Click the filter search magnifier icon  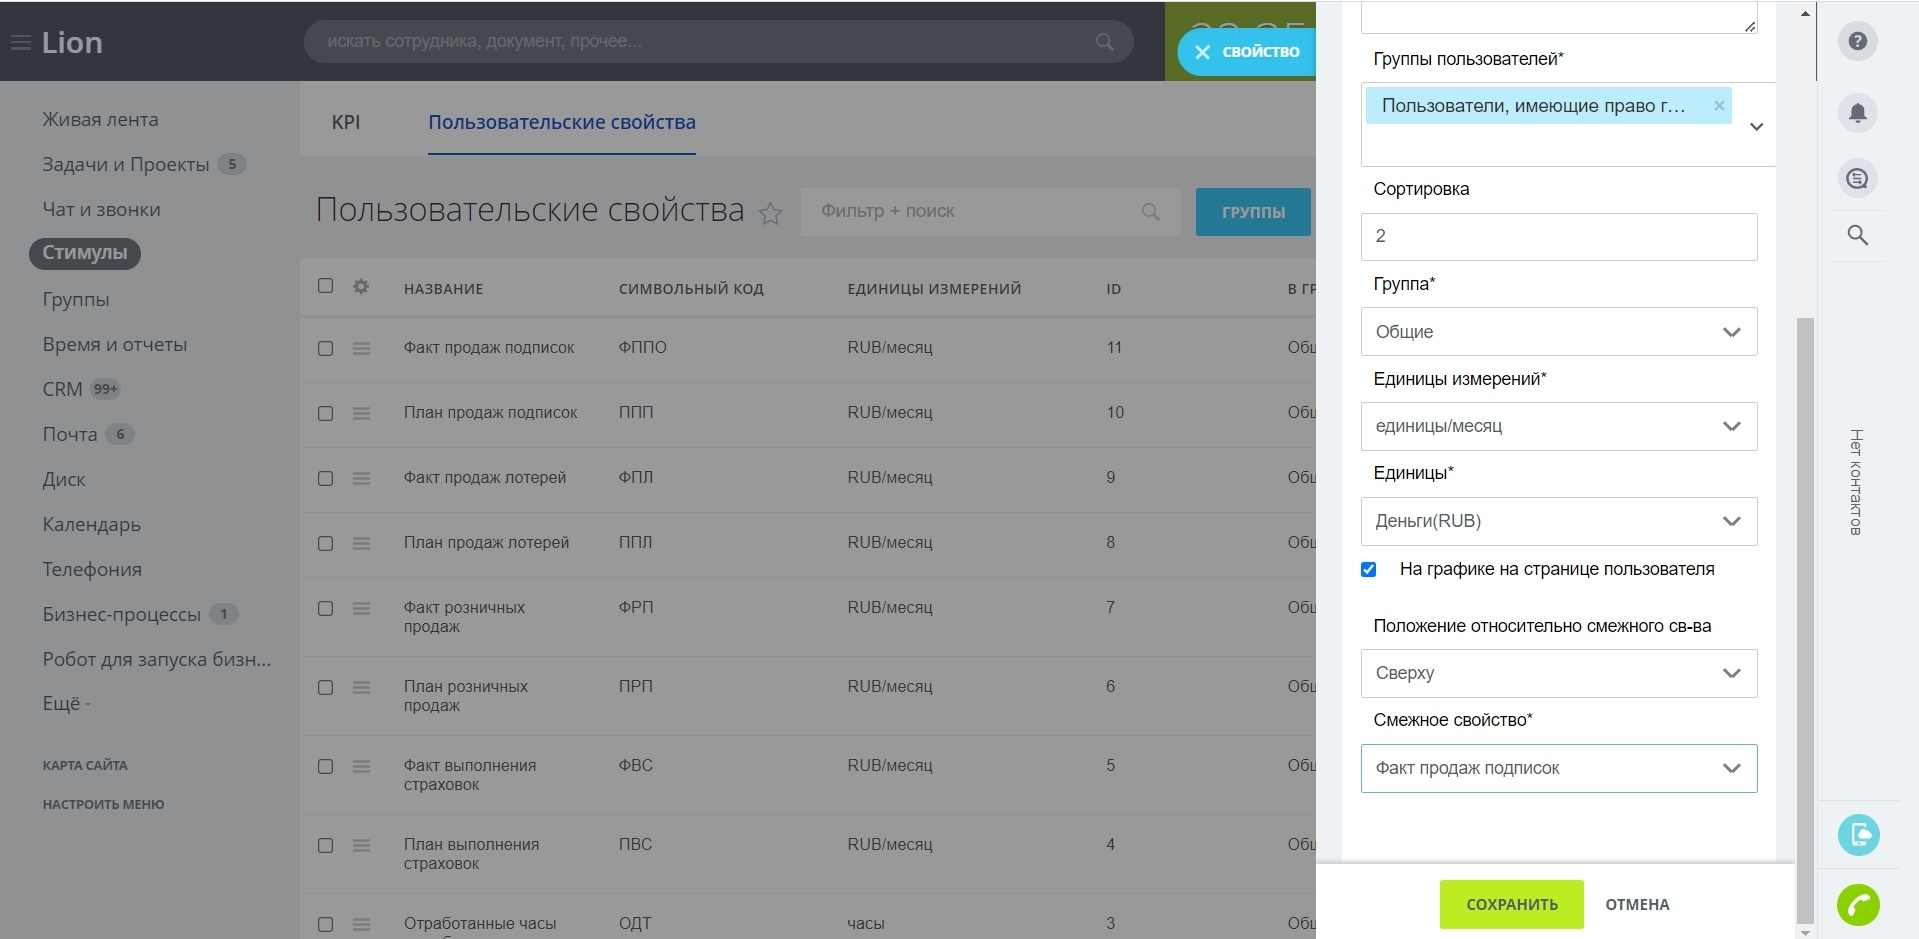pyautogui.click(x=1150, y=212)
